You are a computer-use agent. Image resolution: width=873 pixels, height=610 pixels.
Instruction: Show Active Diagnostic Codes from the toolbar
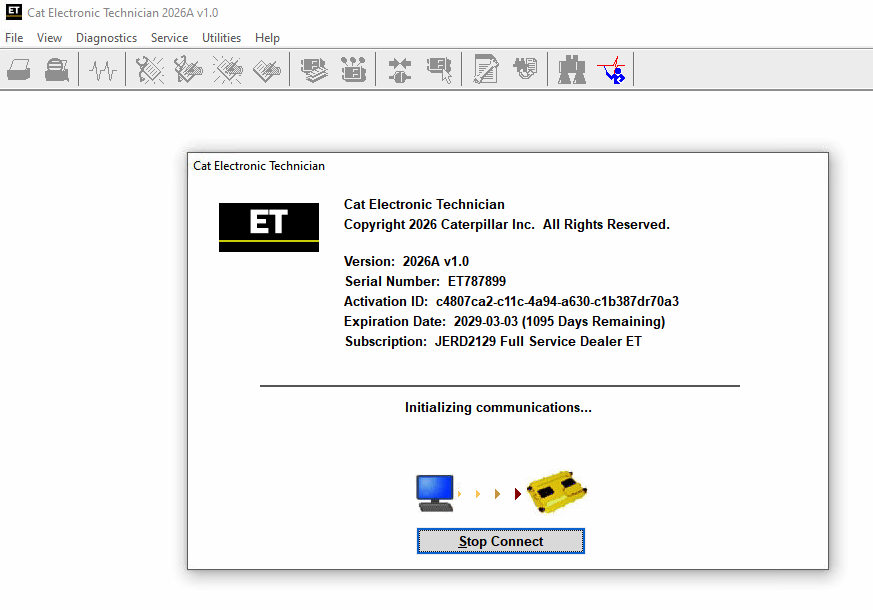(x=150, y=70)
